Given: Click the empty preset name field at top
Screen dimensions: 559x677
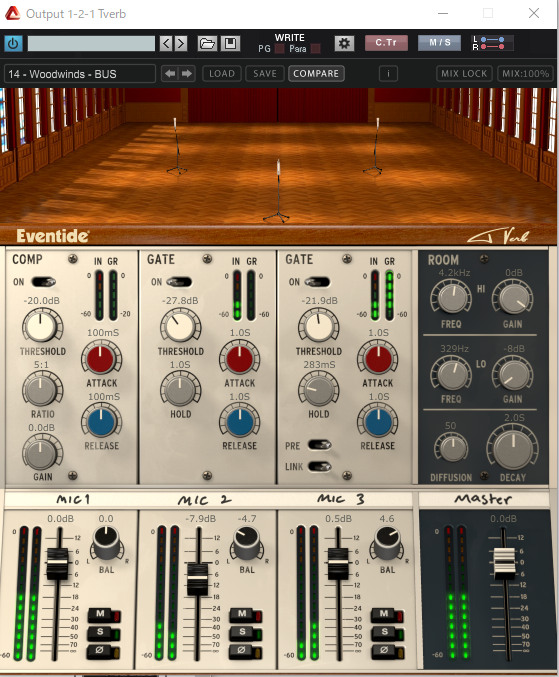Looking at the screenshot, I should pos(91,43).
